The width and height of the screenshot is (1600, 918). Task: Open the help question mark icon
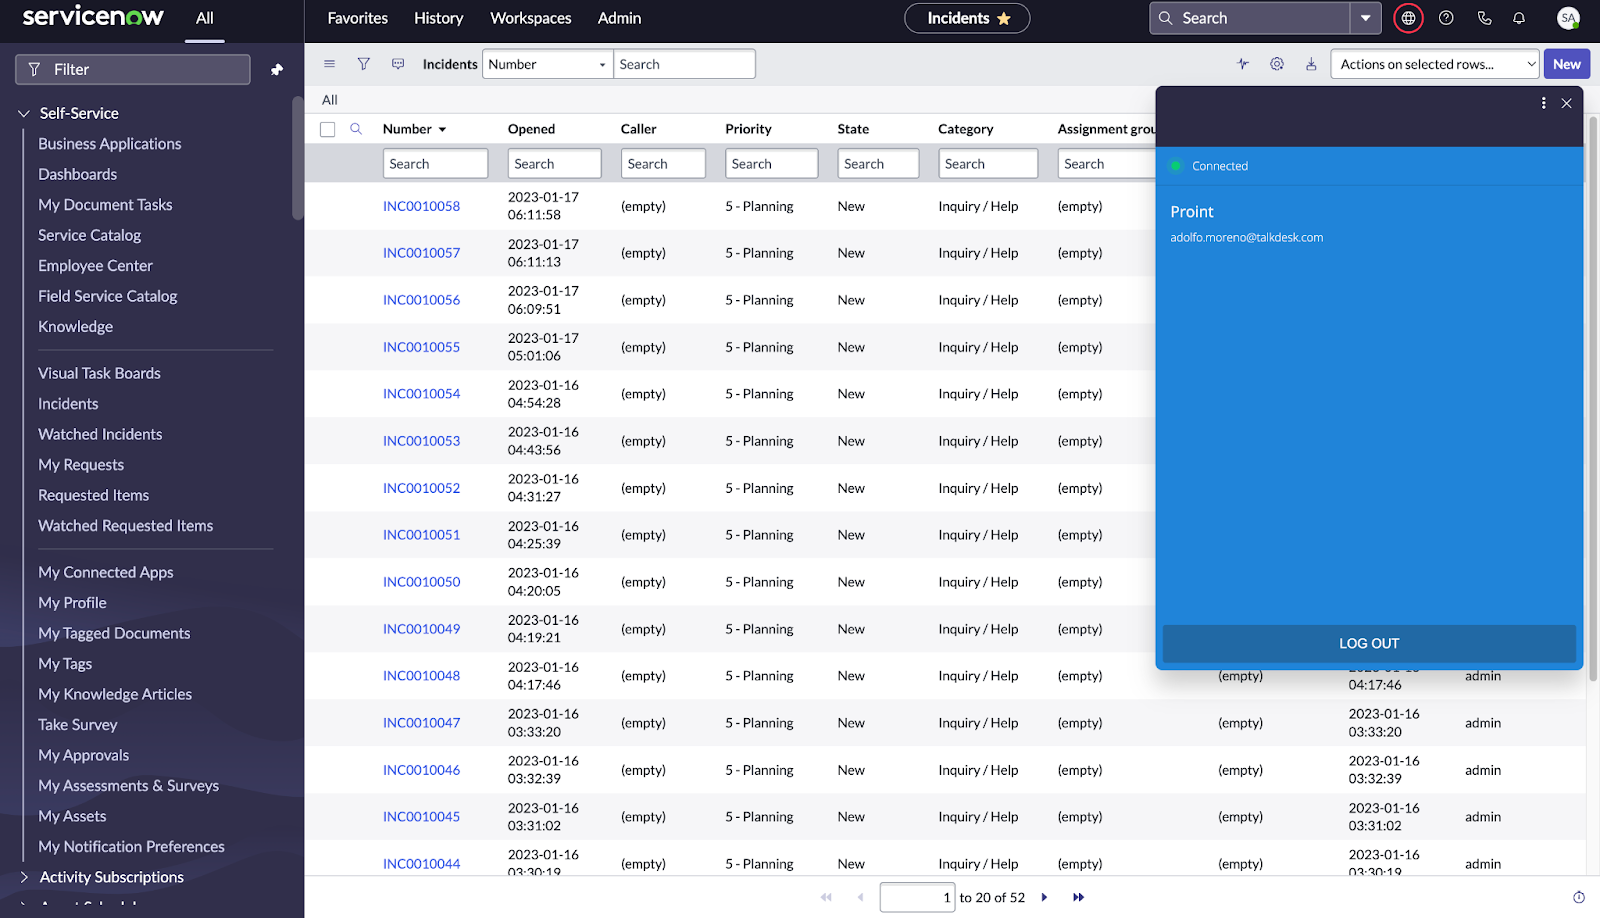(x=1445, y=18)
